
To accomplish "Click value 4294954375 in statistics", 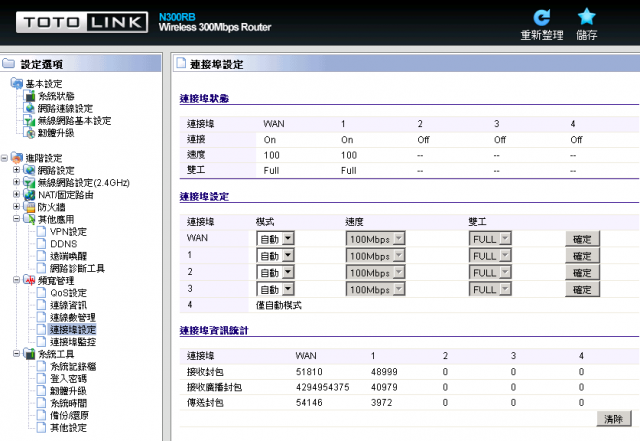I will point(322,387).
